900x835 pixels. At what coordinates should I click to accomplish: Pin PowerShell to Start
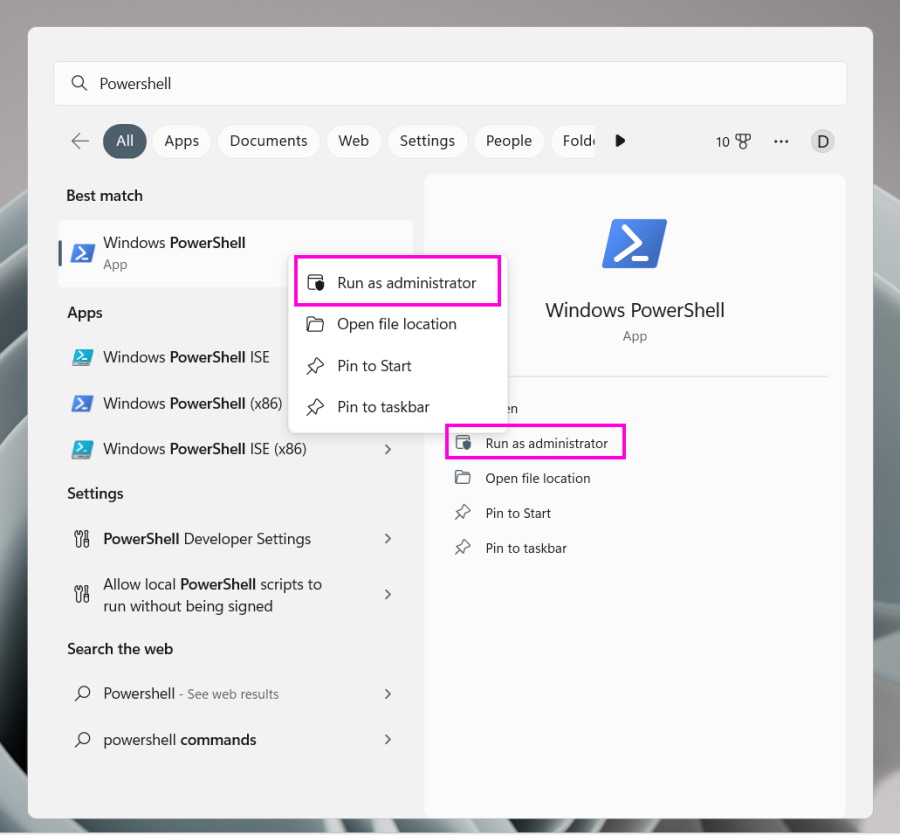coord(375,366)
